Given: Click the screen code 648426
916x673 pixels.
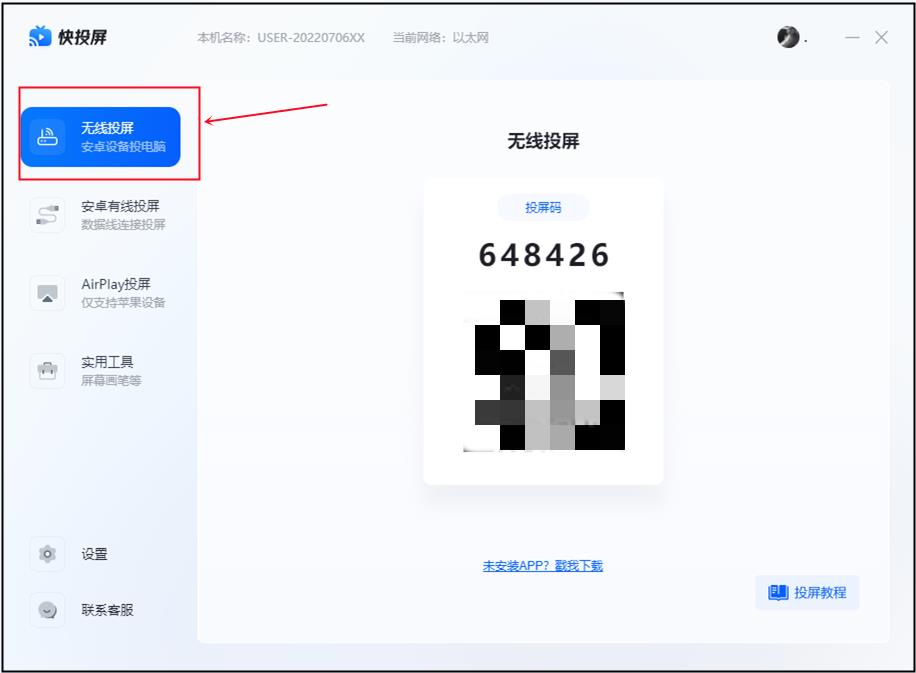Looking at the screenshot, I should click(544, 255).
